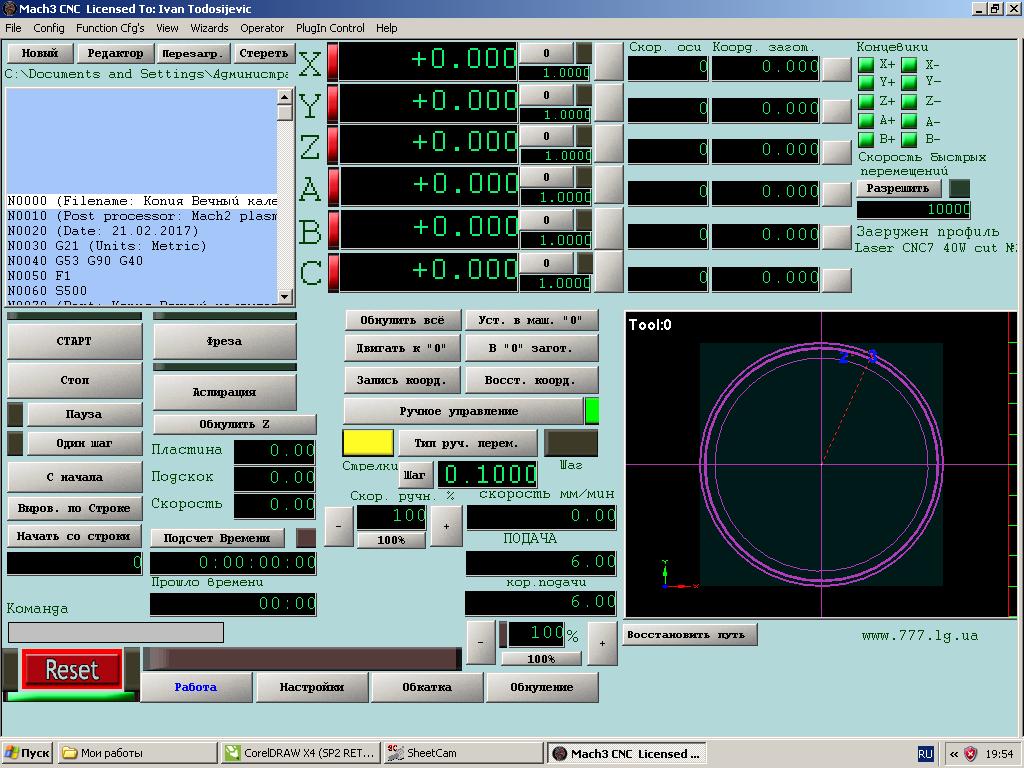
Task: Click the X axis red indicator
Action: pos(333,62)
